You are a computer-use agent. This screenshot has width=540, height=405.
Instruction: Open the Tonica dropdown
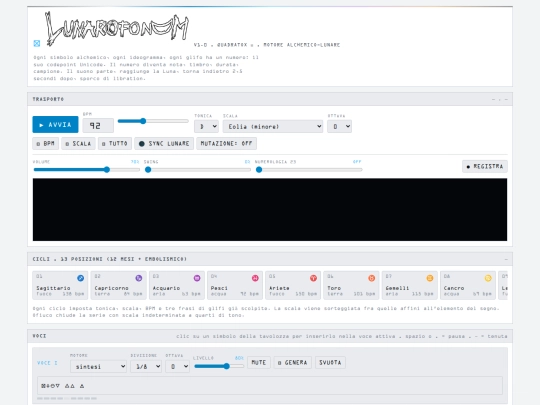[x=206, y=126]
